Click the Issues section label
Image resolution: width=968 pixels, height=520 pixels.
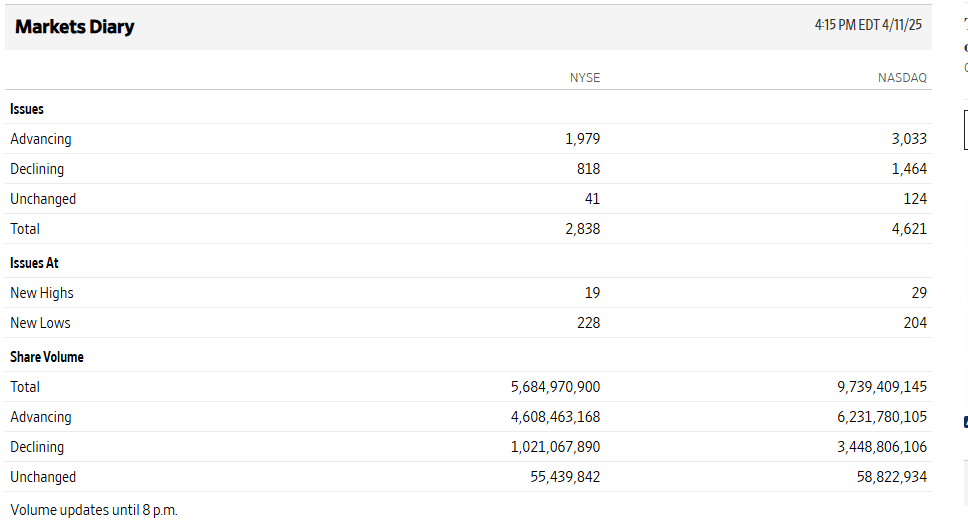pos(27,109)
